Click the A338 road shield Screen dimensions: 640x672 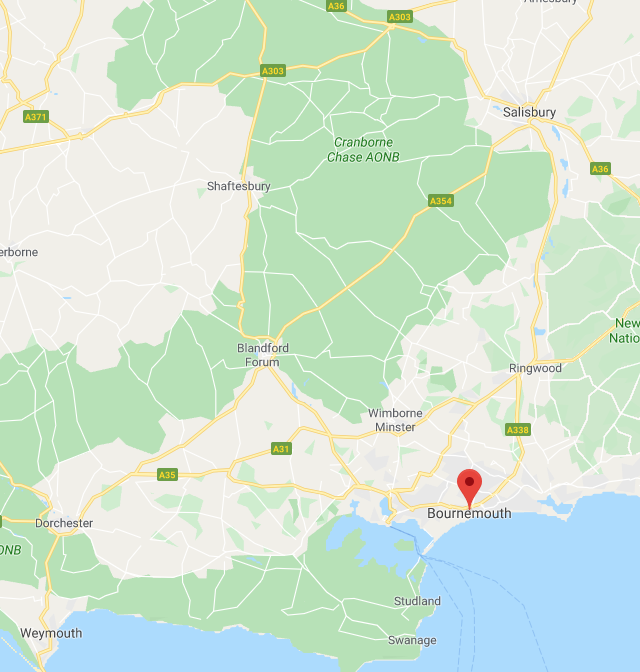tap(518, 429)
